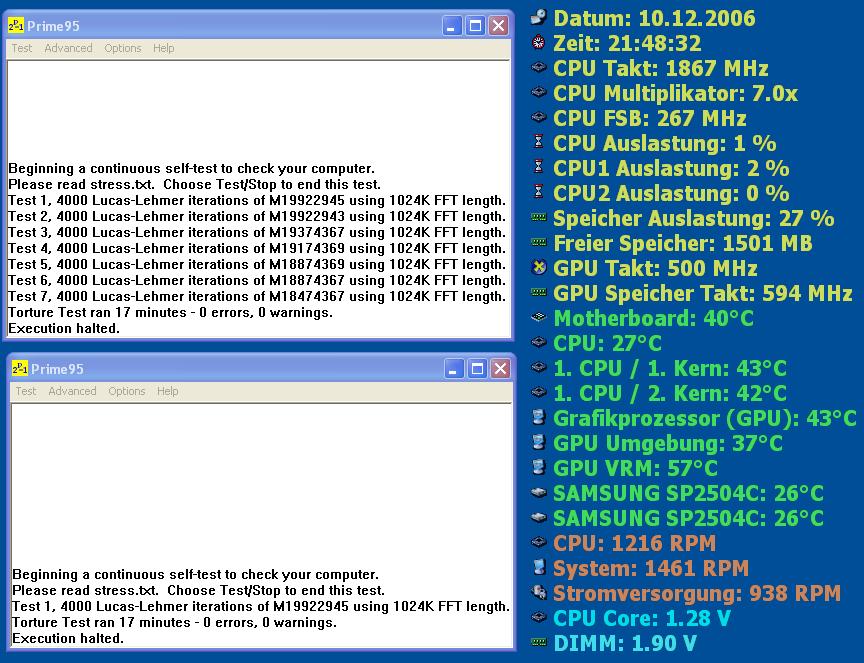Image resolution: width=864 pixels, height=663 pixels.
Task: Click hourglass icon beside CPU Auslastung: 1 %
Action: coord(539,142)
